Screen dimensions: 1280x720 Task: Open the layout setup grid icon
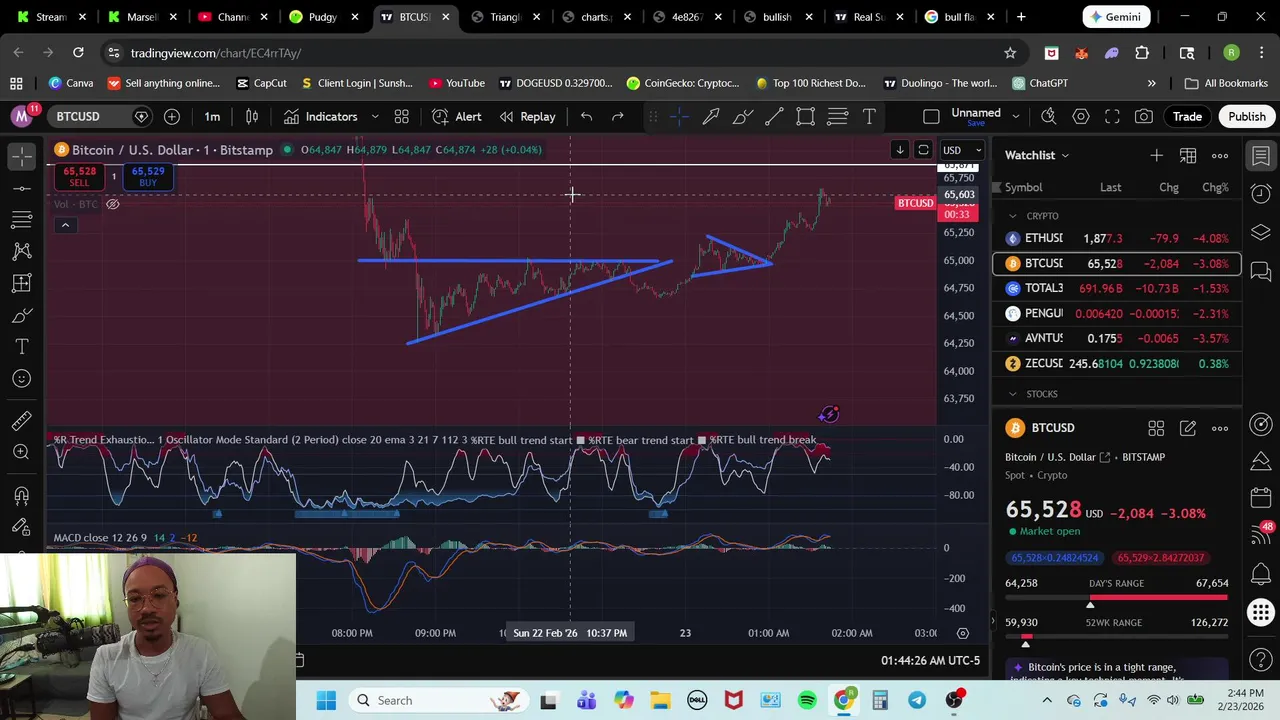pos(401,117)
